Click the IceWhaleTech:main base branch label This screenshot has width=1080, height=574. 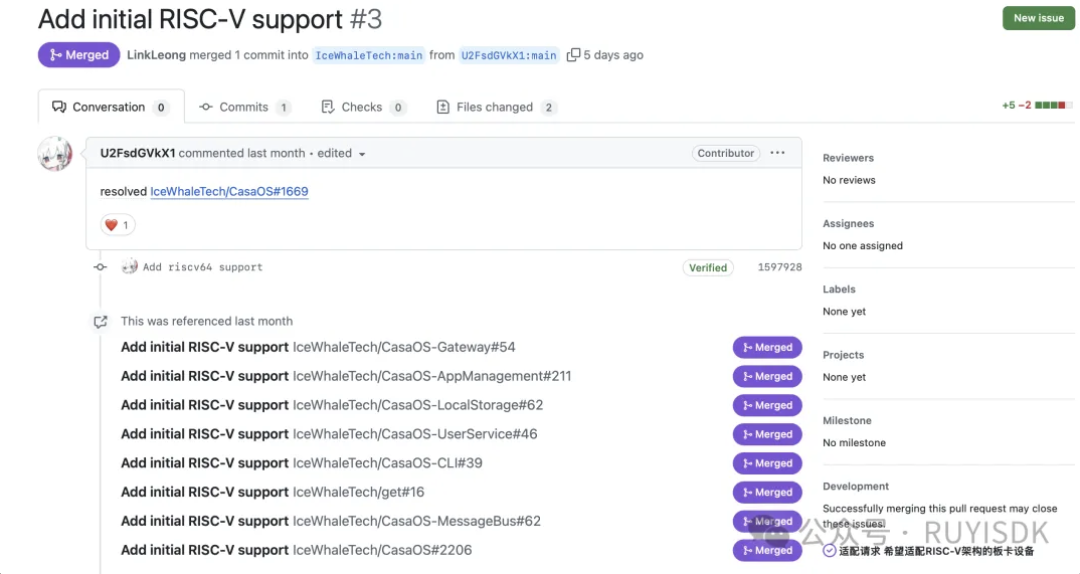[x=369, y=55]
